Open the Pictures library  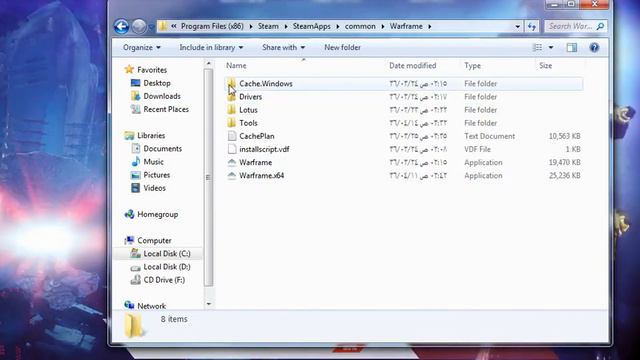(156, 175)
